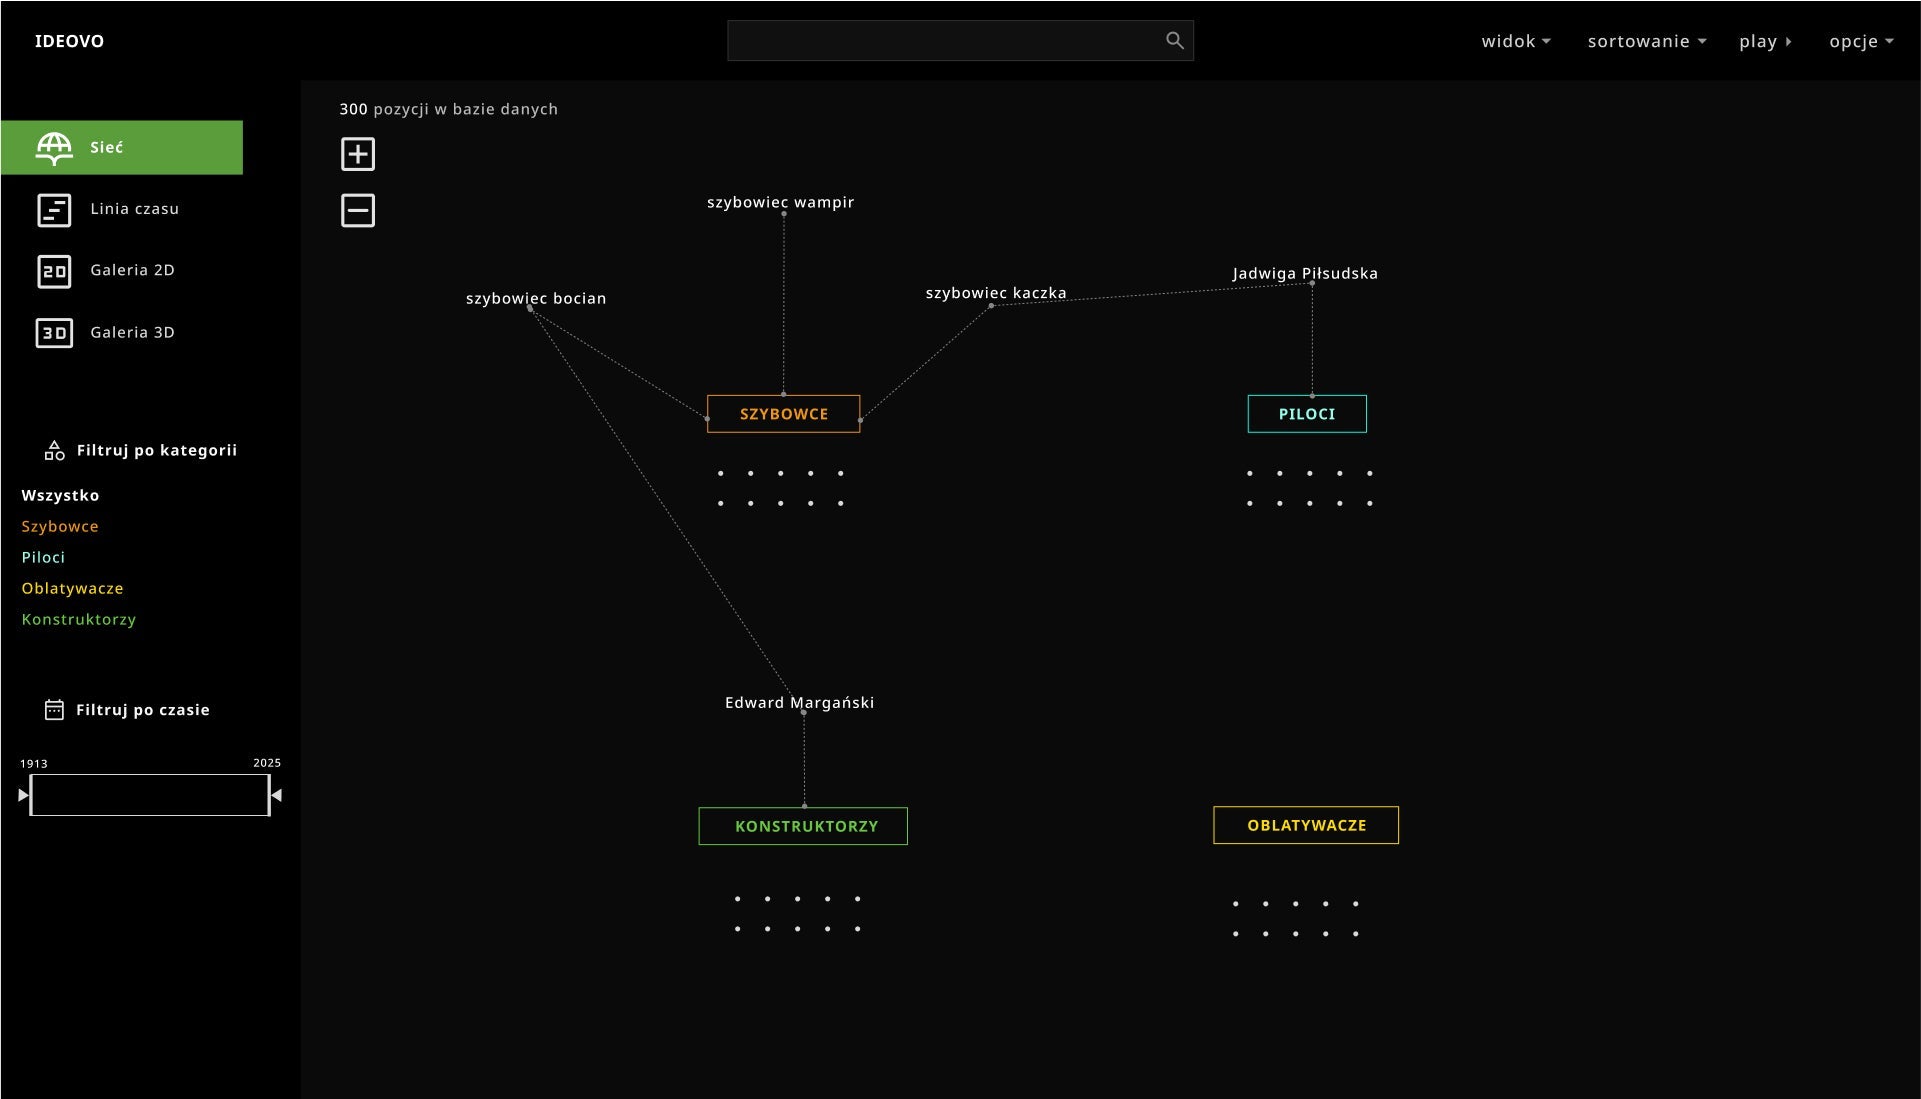This screenshot has width=1921, height=1099.
Task: Click the OBLATYWACZE category node
Action: [1306, 825]
